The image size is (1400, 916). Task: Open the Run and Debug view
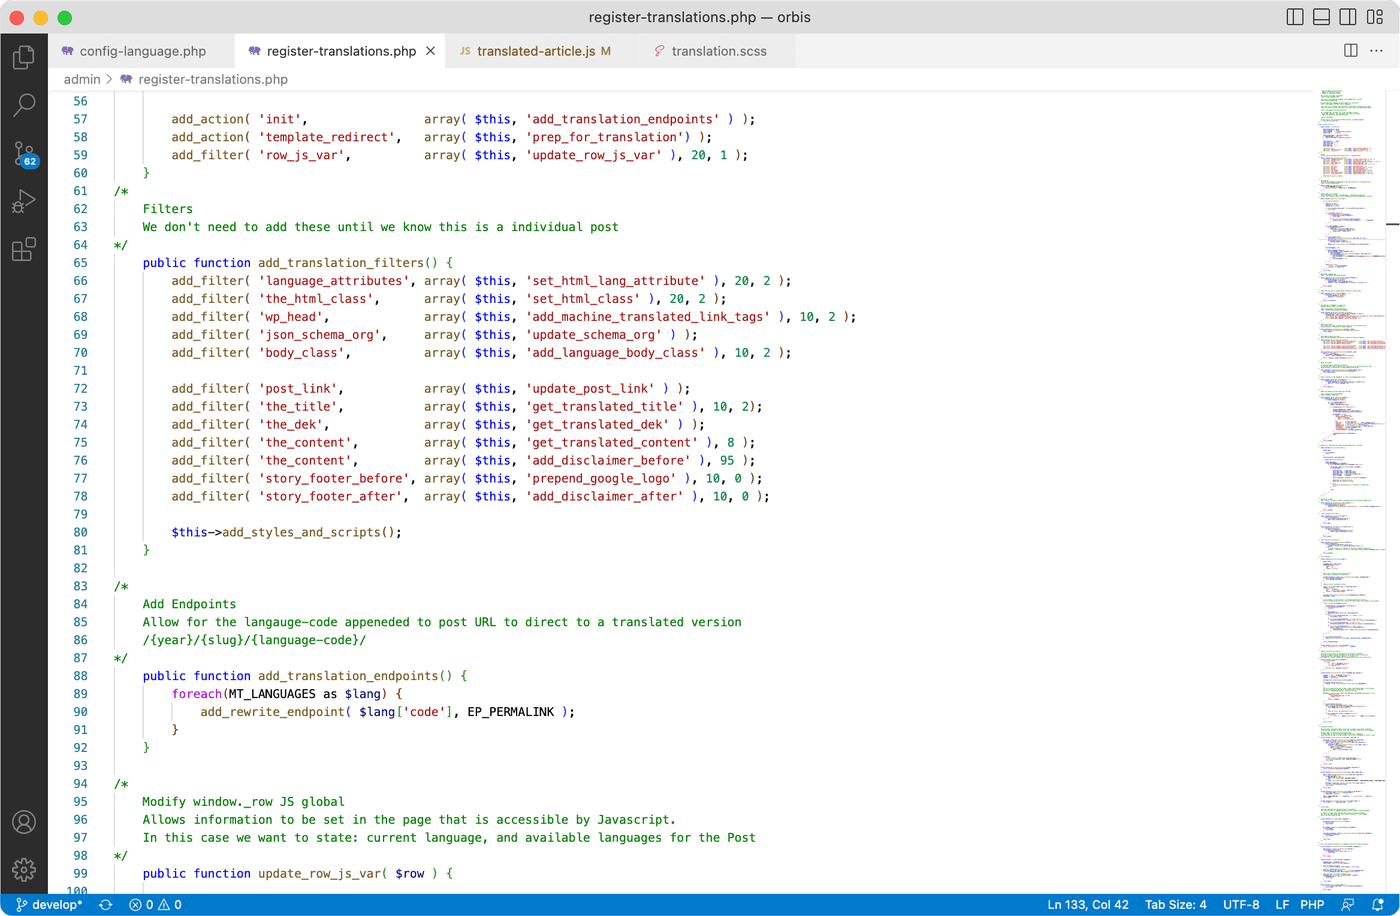(24, 201)
